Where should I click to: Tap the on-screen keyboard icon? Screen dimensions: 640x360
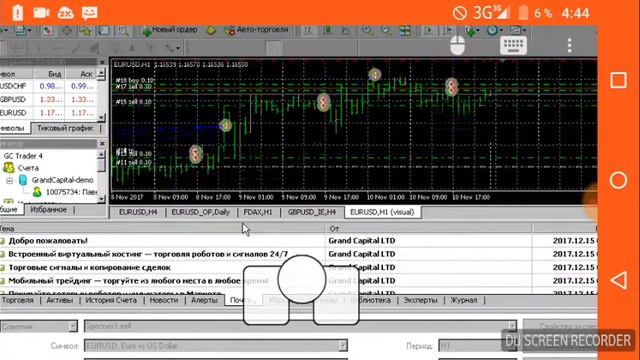click(513, 45)
